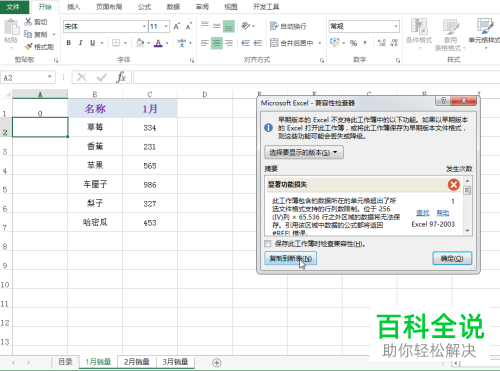The image size is (500, 371).
Task: Open Conditional Formatting (条件格式)
Action: pos(419,35)
